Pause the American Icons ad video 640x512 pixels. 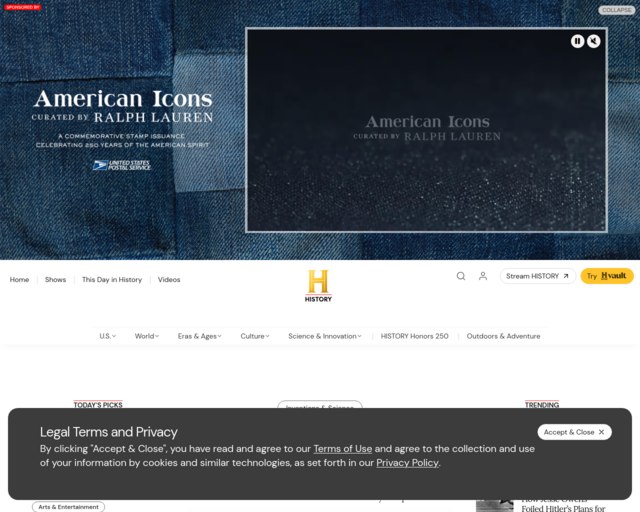[577, 41]
